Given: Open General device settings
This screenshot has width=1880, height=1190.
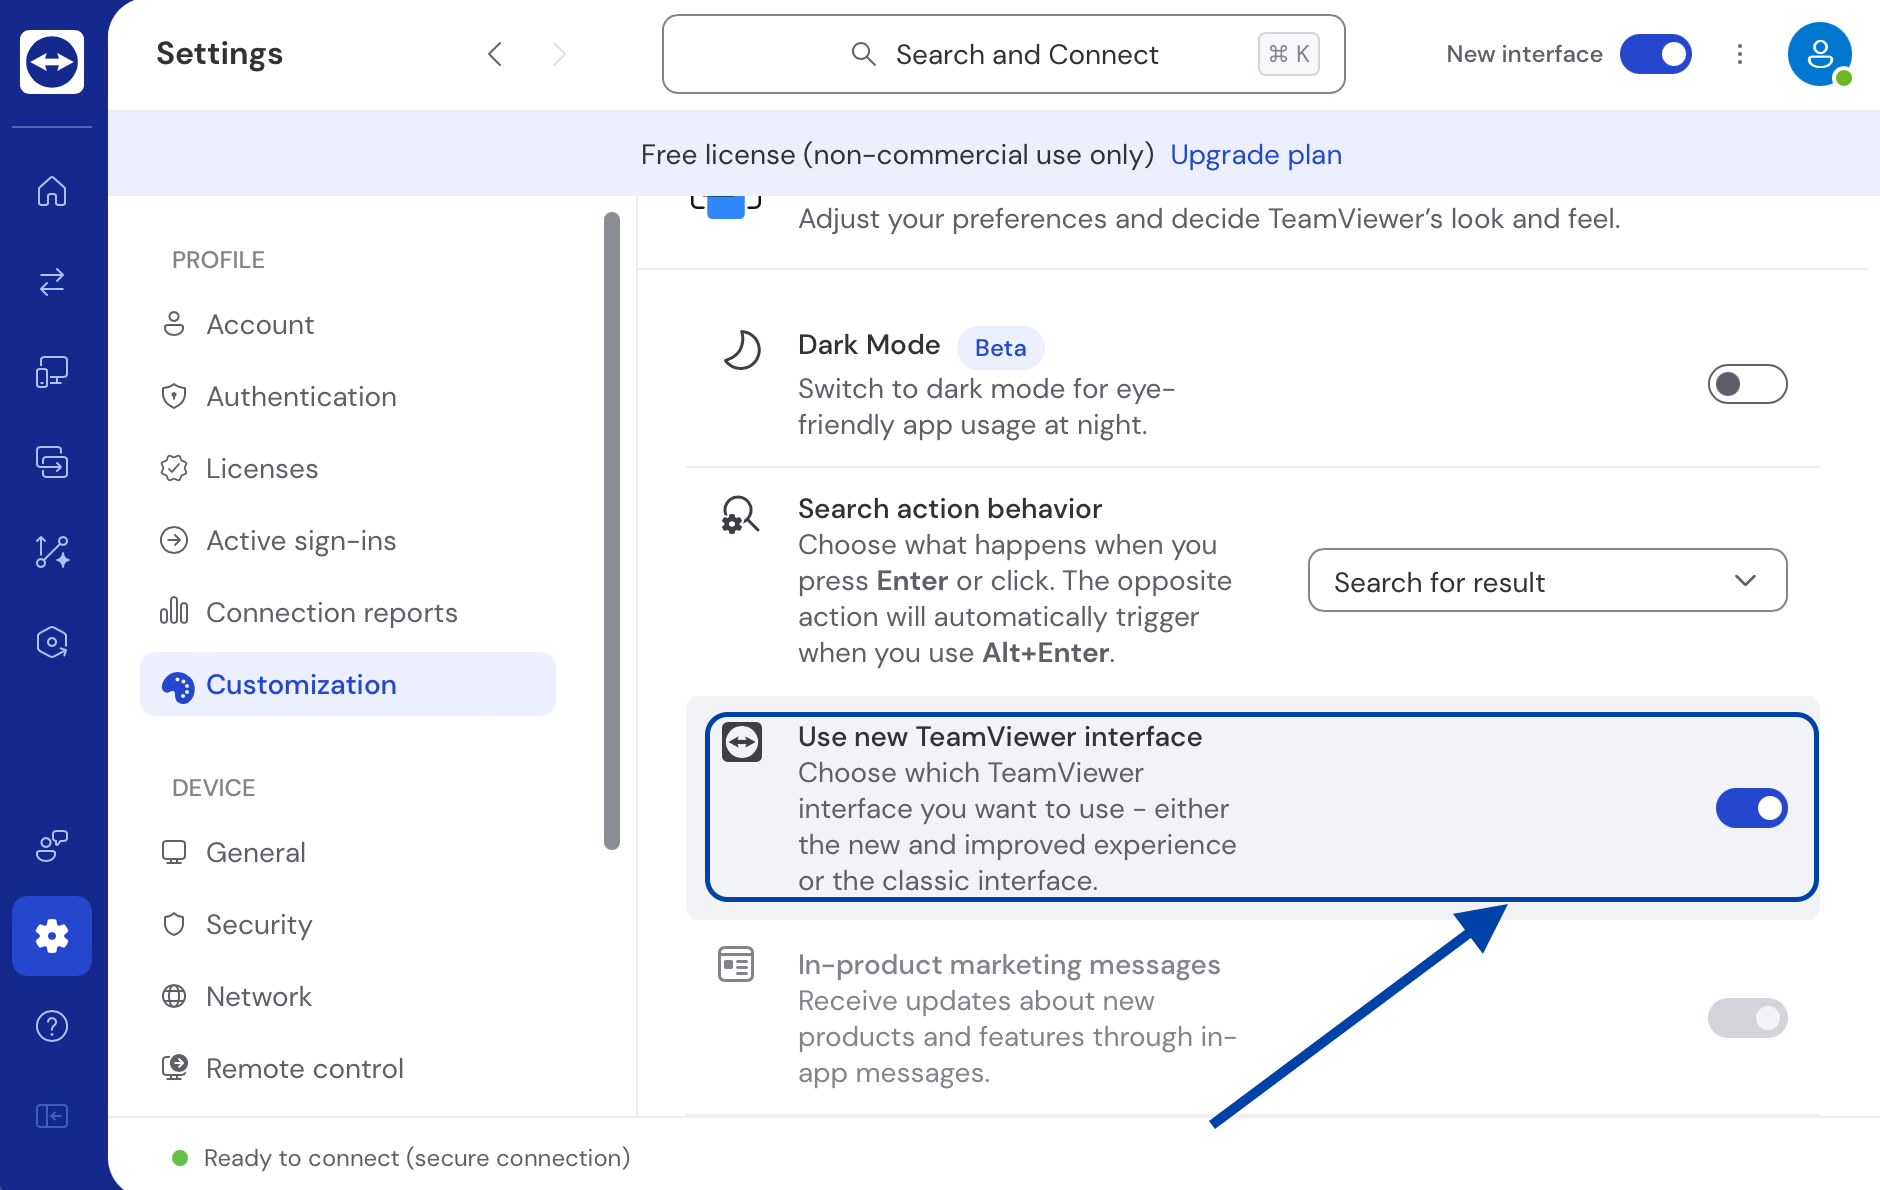Looking at the screenshot, I should tap(347, 853).
